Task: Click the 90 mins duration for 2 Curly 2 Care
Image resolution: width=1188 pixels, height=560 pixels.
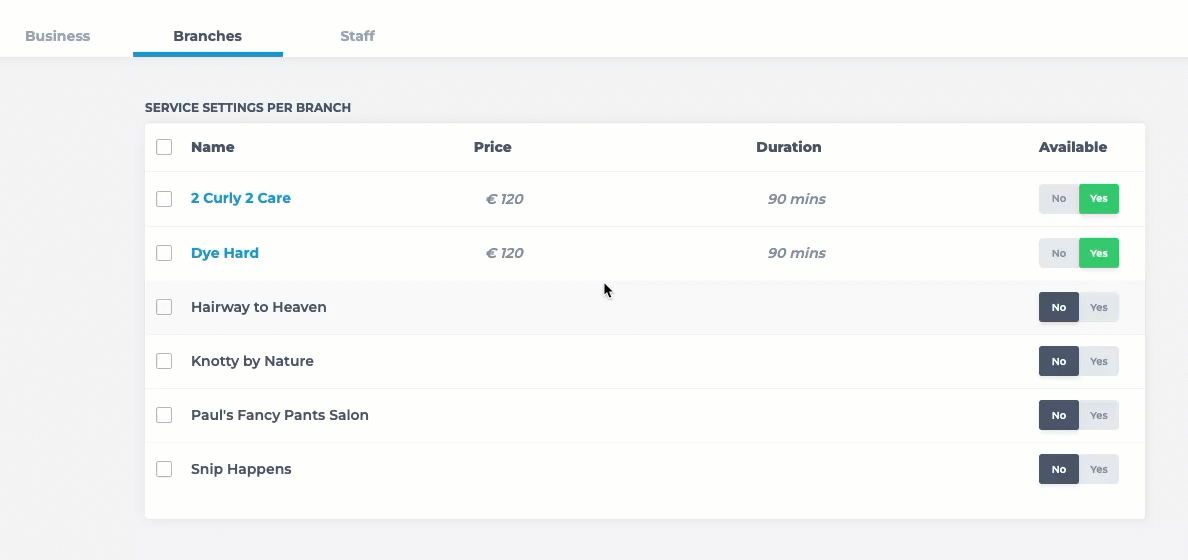Action: (796, 199)
